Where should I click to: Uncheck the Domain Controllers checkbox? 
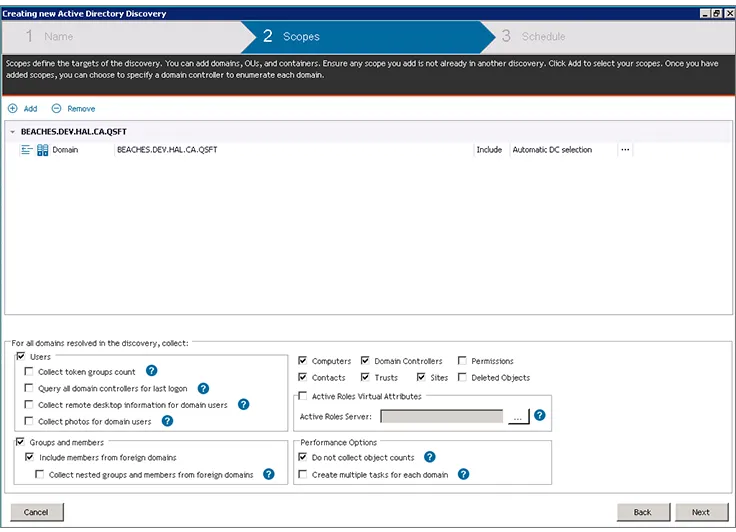coord(365,361)
